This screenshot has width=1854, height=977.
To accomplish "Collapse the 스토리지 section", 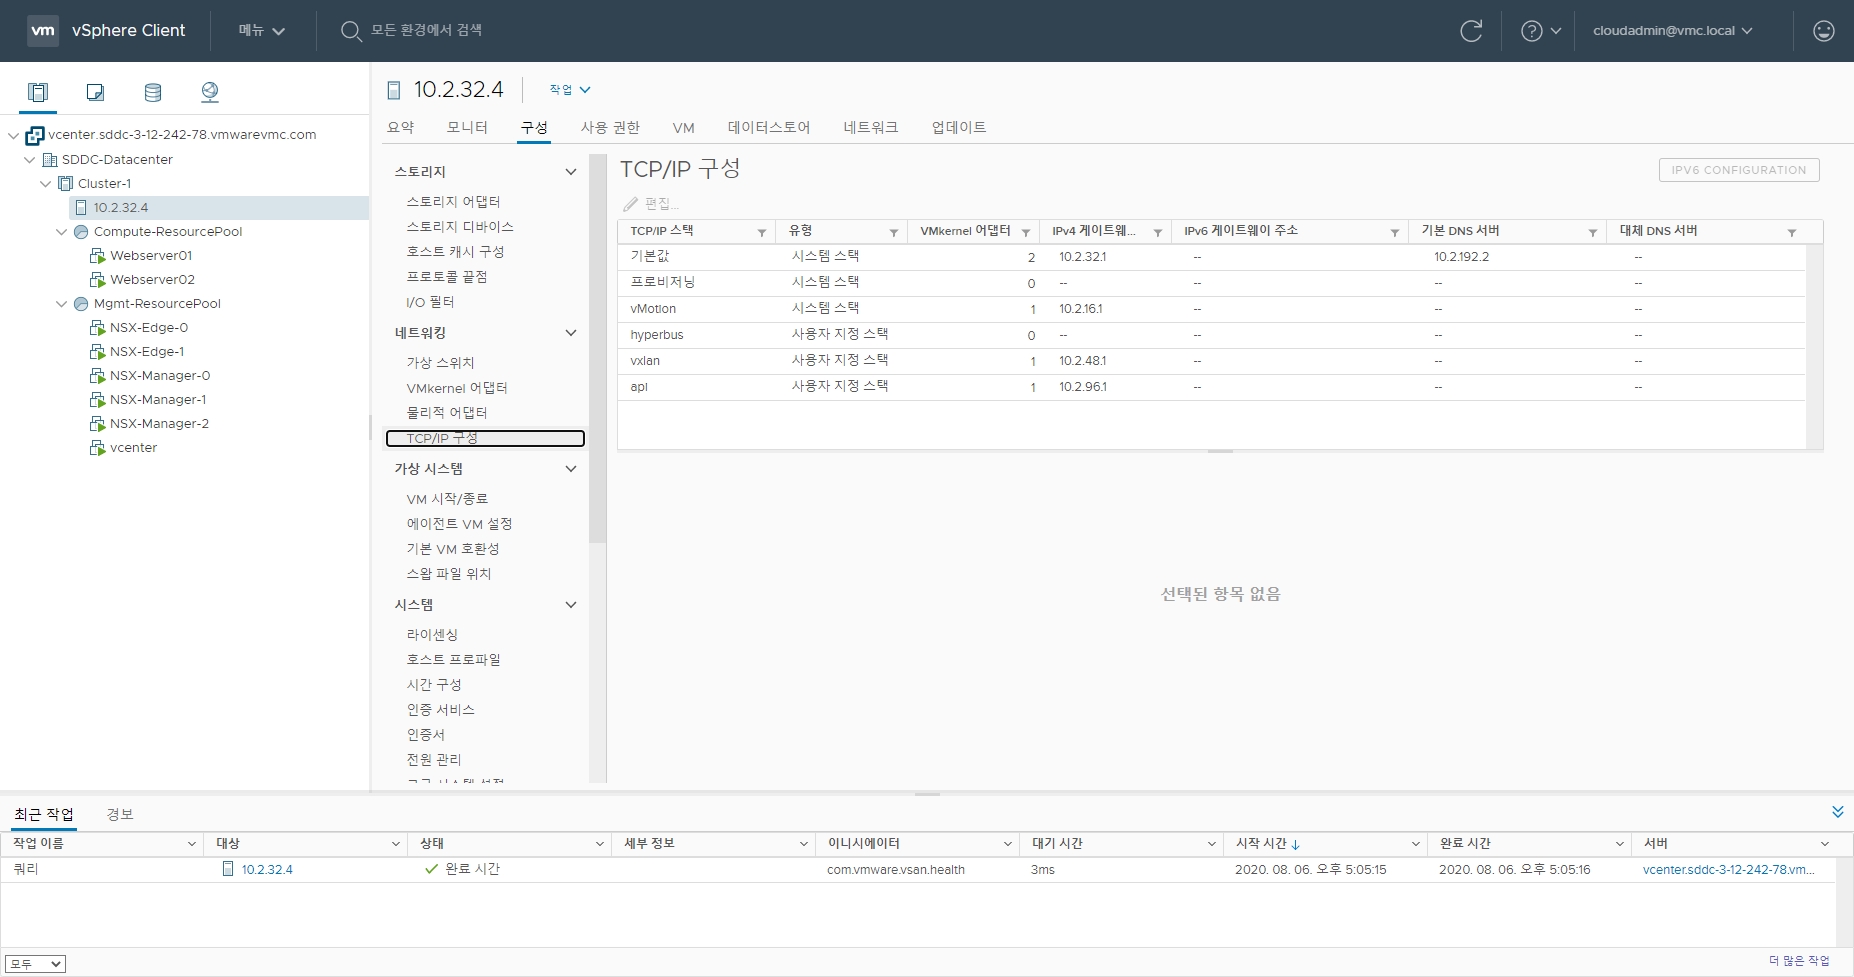I will [571, 172].
